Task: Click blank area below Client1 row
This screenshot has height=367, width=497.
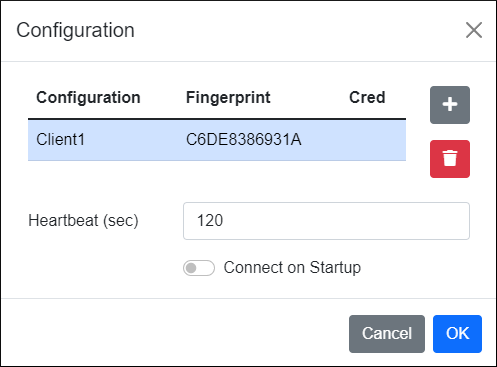Action: pyautogui.click(x=217, y=178)
